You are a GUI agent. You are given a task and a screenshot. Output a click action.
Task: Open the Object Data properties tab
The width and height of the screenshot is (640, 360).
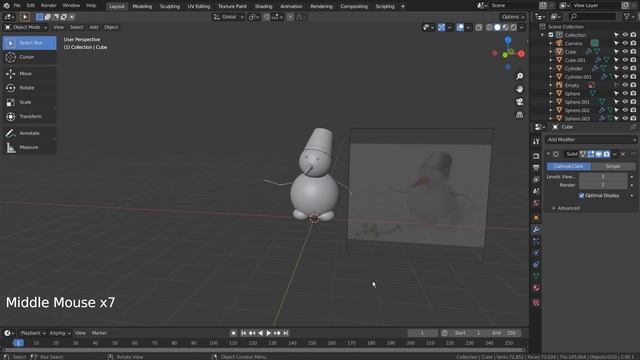(x=536, y=276)
